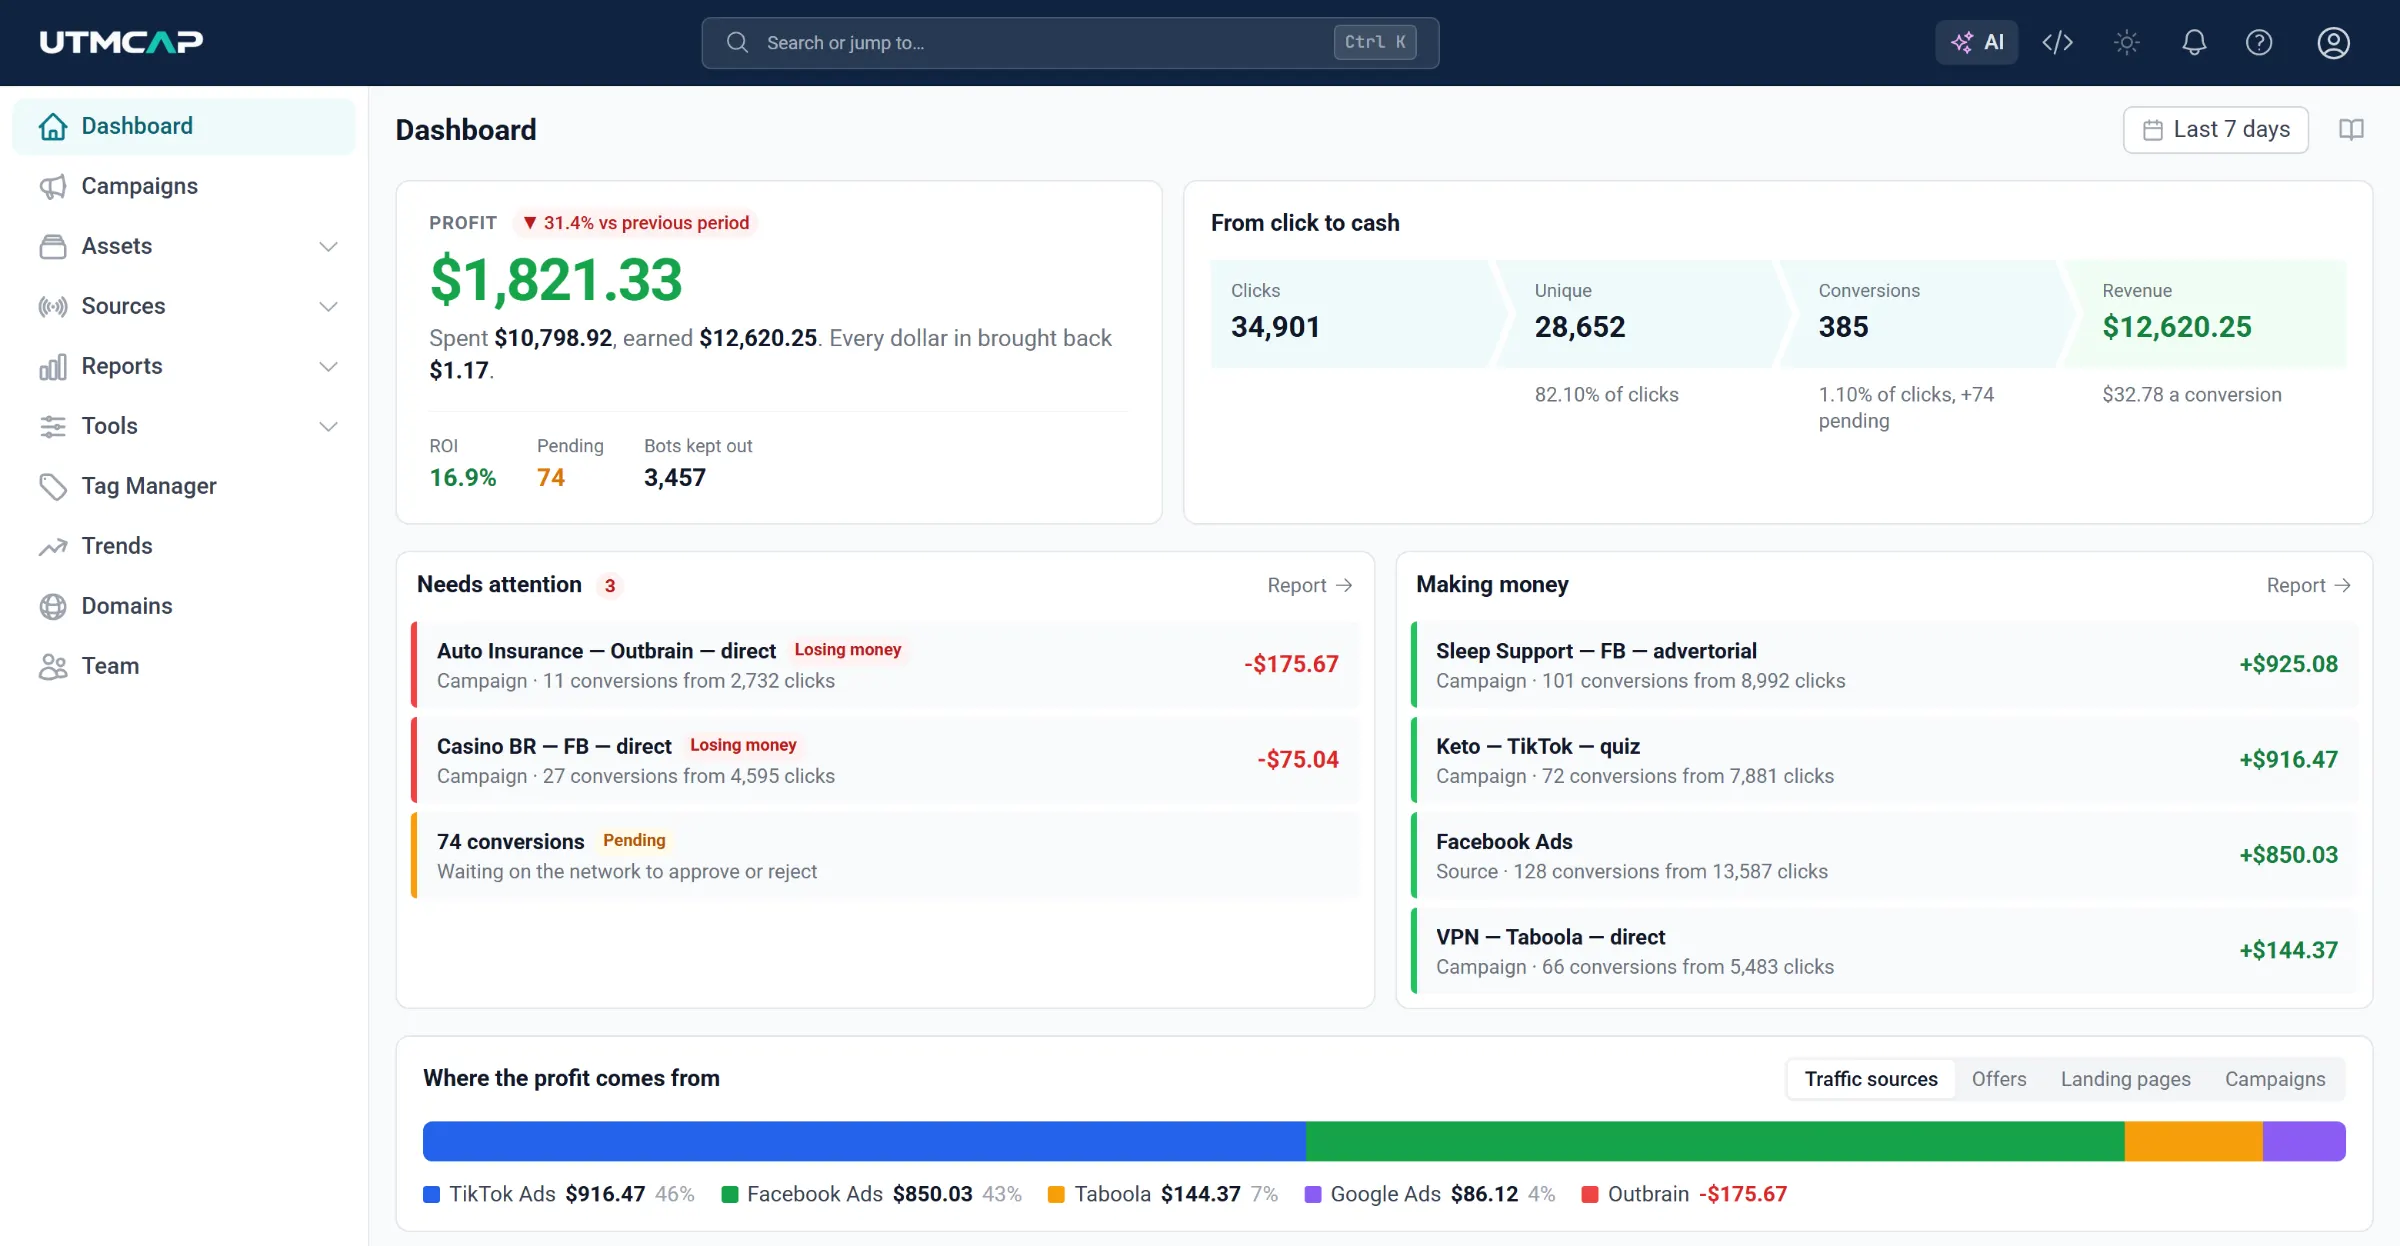Open the 74 conversions Pending row

[x=885, y=856]
